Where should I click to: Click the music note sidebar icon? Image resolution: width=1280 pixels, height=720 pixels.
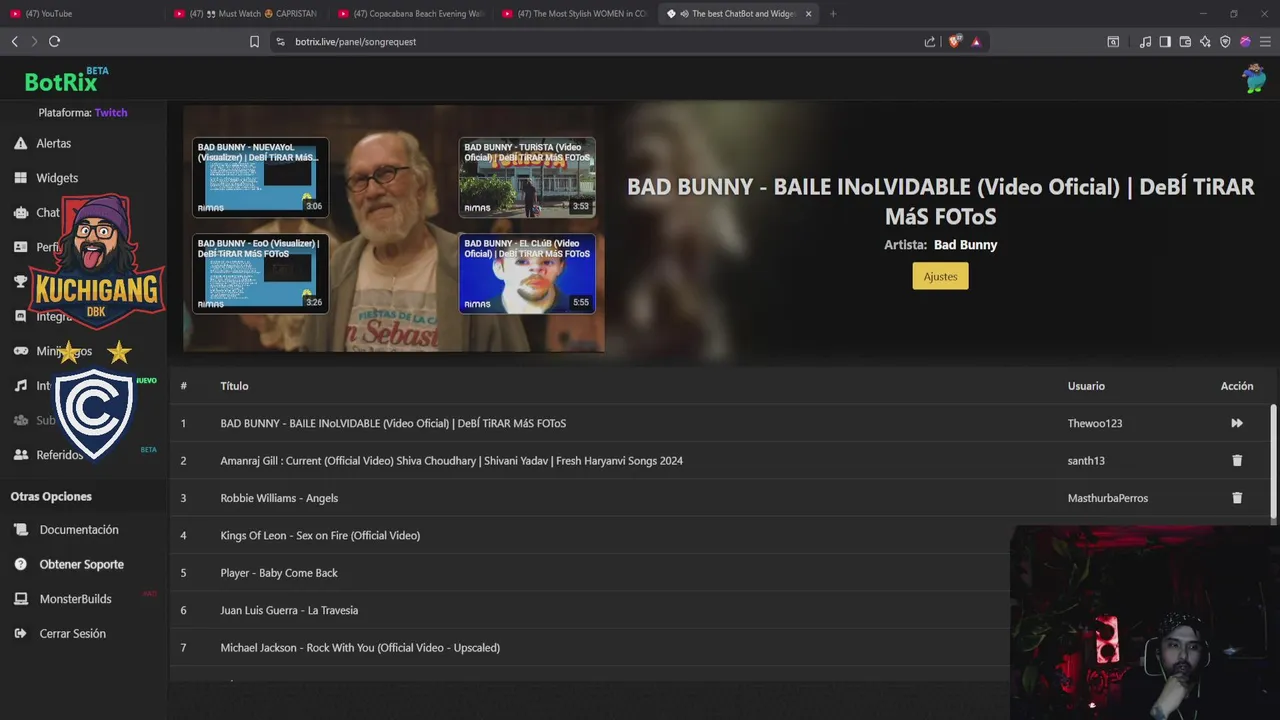pos(20,385)
